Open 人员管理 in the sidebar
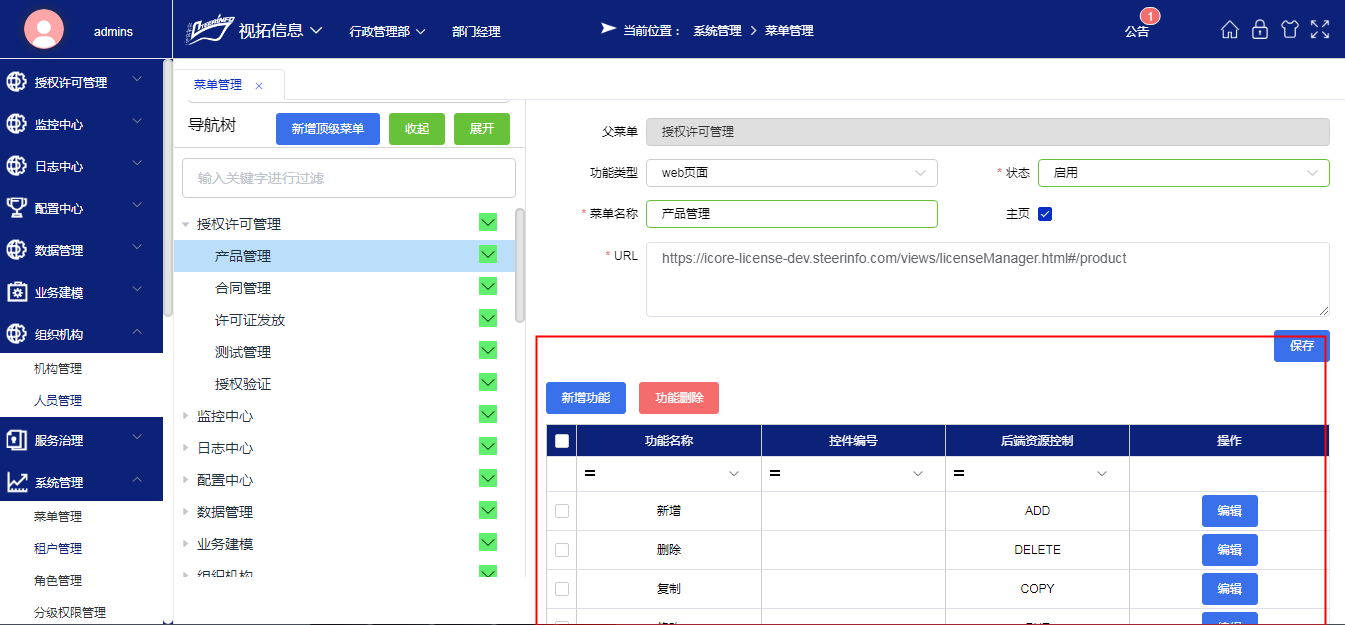Viewport: 1345px width, 625px height. (x=58, y=401)
